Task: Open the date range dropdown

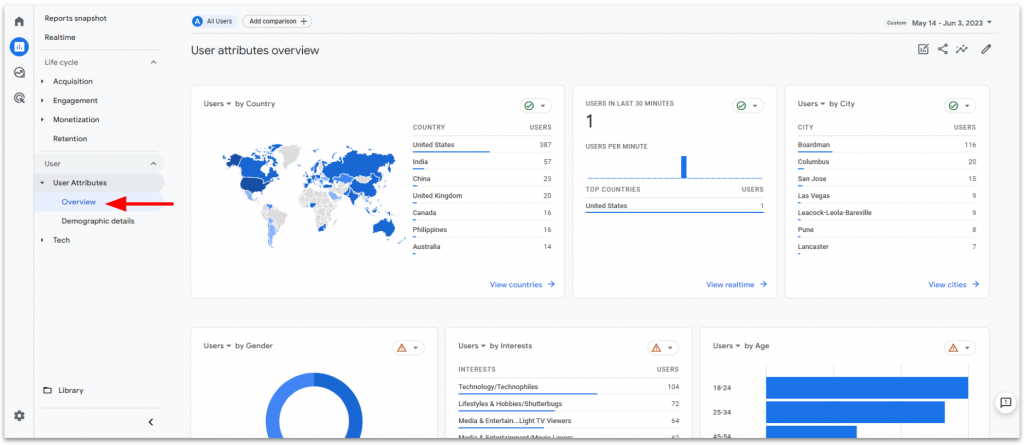Action: pyautogui.click(x=938, y=22)
